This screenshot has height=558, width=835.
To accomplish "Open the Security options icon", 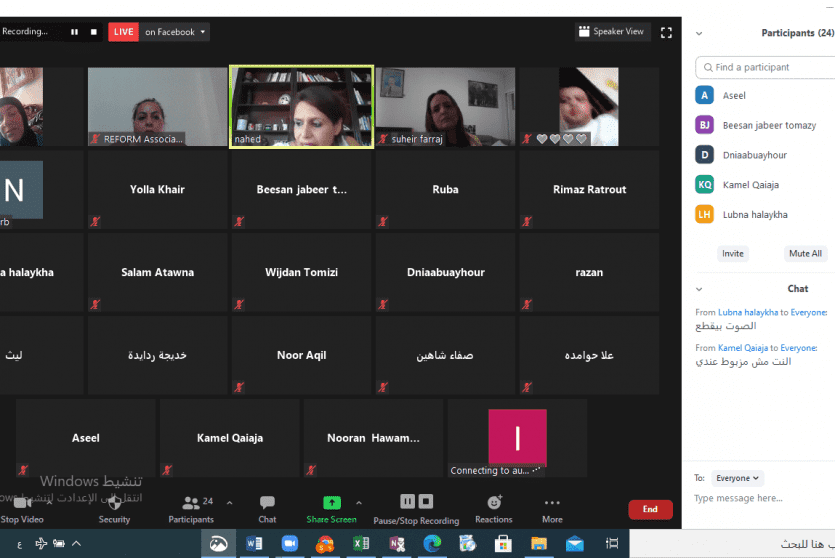I will point(114,503).
